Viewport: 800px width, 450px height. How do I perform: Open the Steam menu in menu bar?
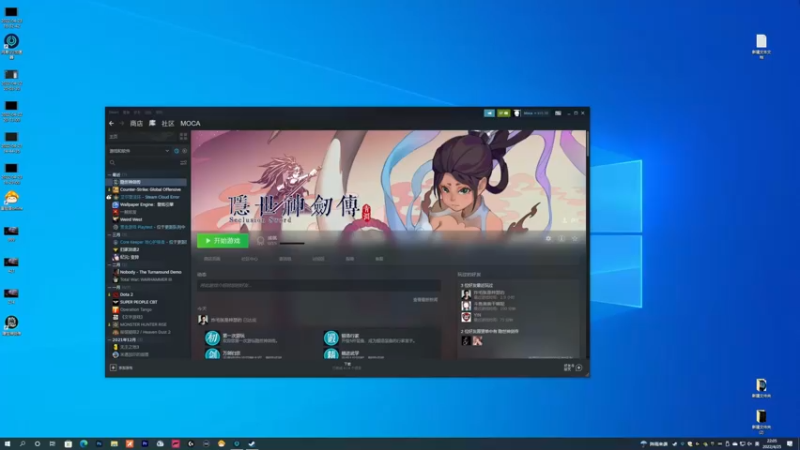[113, 112]
